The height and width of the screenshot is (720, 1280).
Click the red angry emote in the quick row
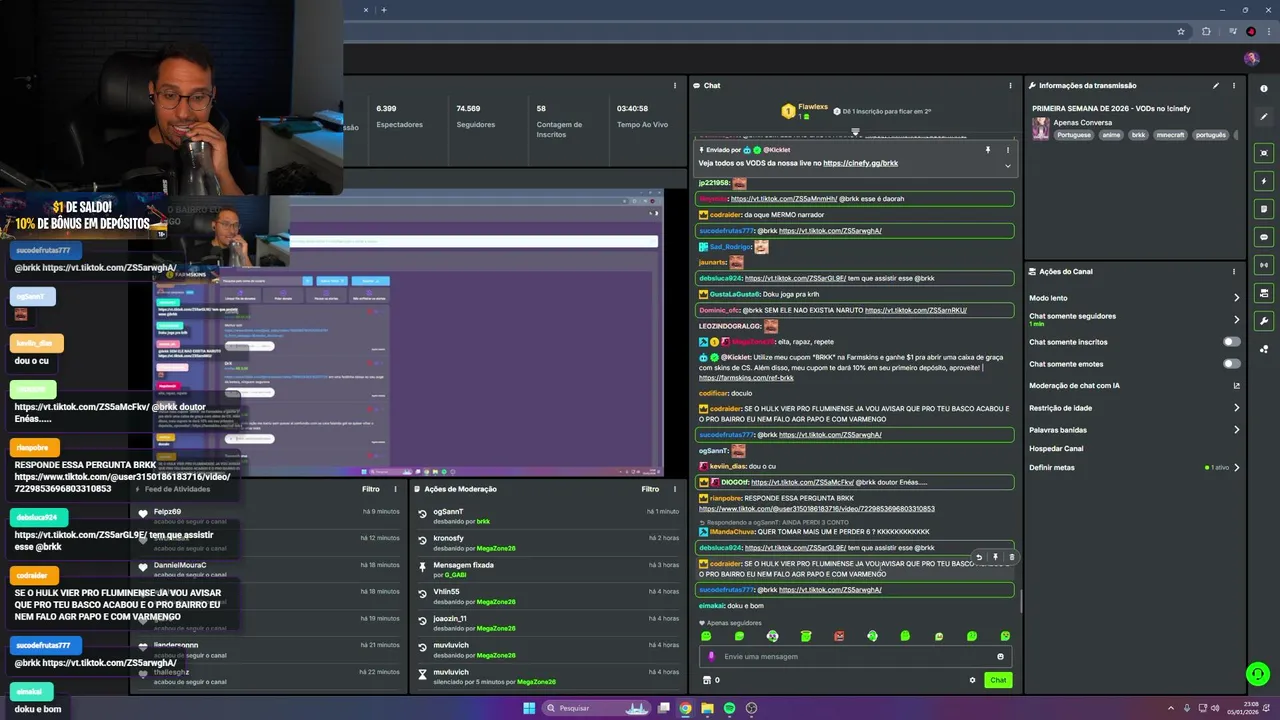coord(839,636)
